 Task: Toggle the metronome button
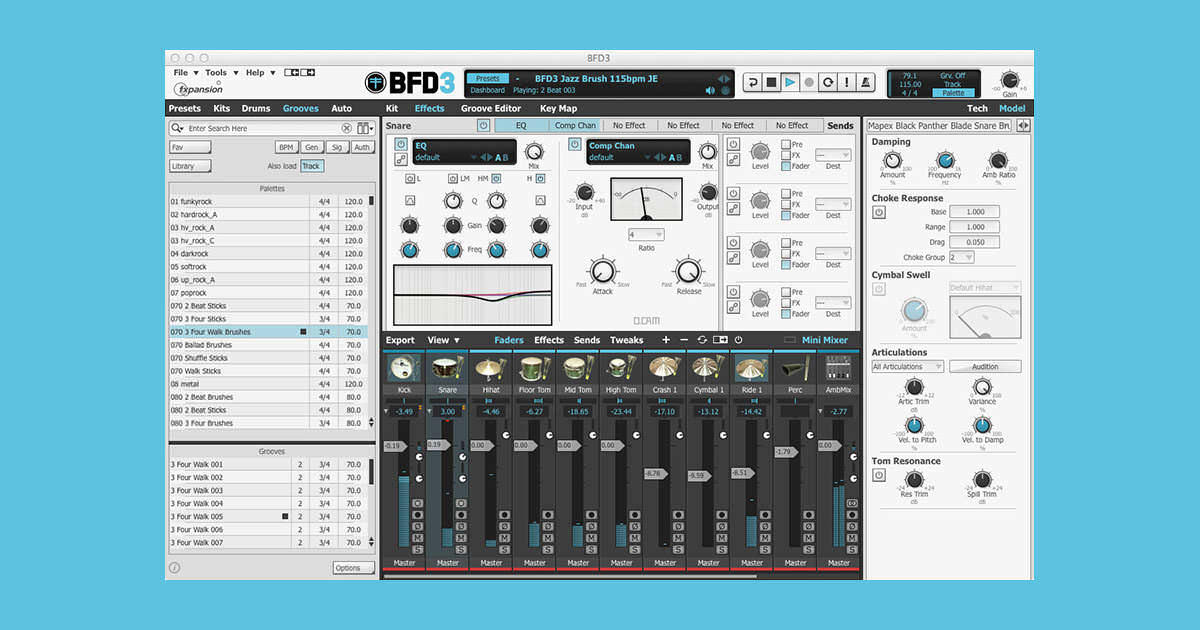(x=866, y=82)
